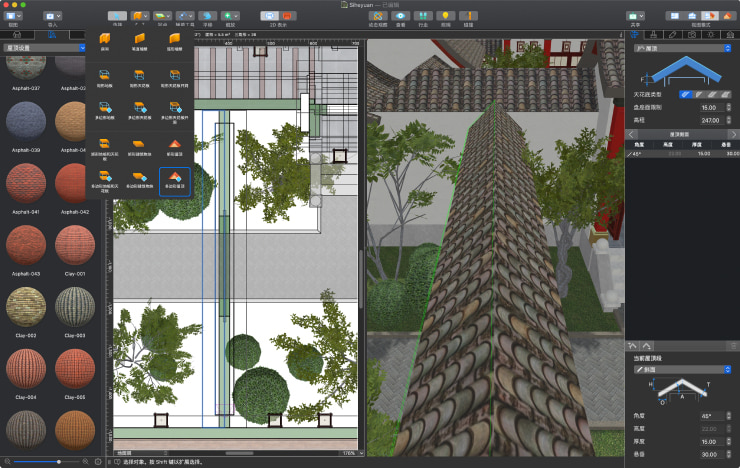The image size is (740, 468).
Task: Choose the arc wall tool in popup
Action: [x=175, y=41]
